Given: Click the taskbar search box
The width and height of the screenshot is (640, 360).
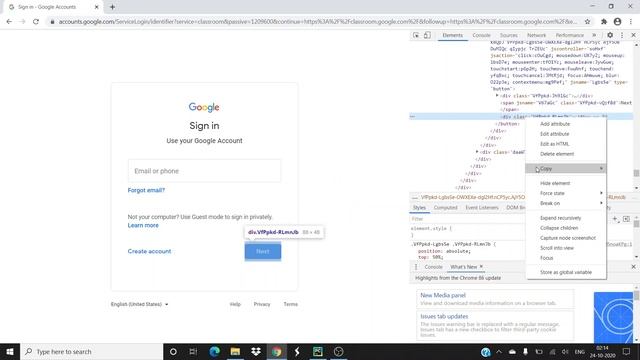Looking at the screenshot, I should click(91, 351).
